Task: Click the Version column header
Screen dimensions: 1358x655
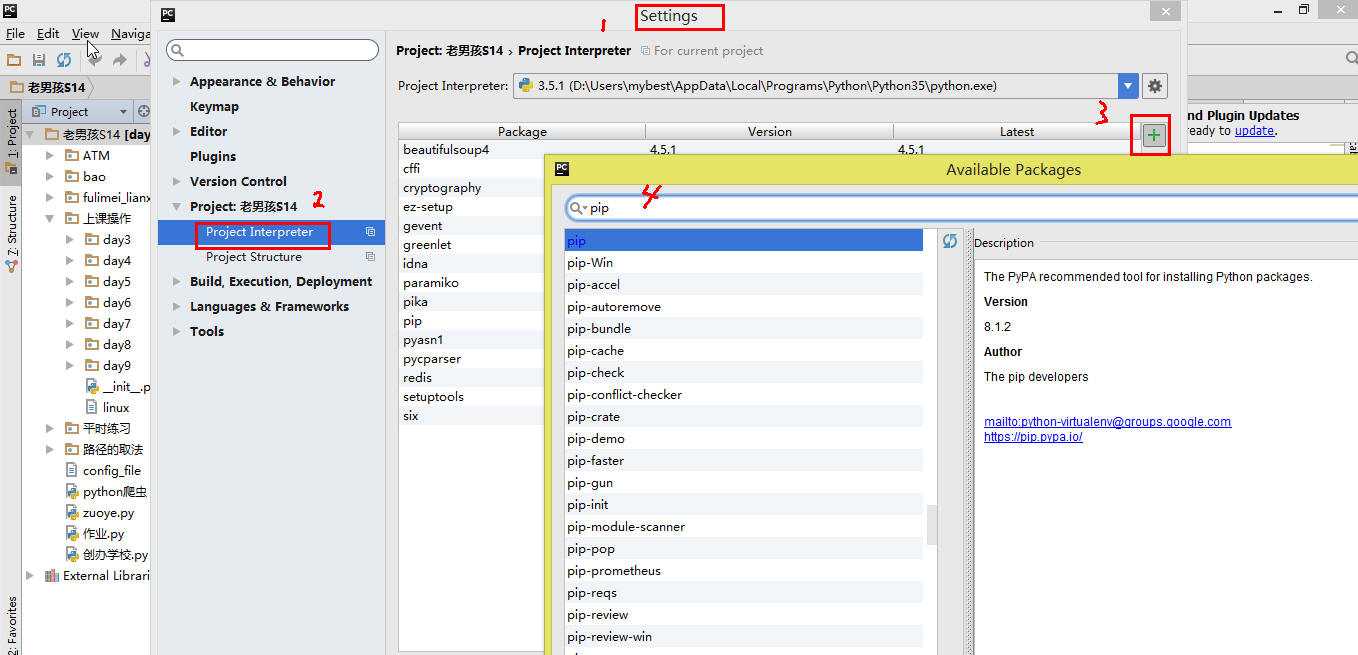Action: (x=769, y=132)
